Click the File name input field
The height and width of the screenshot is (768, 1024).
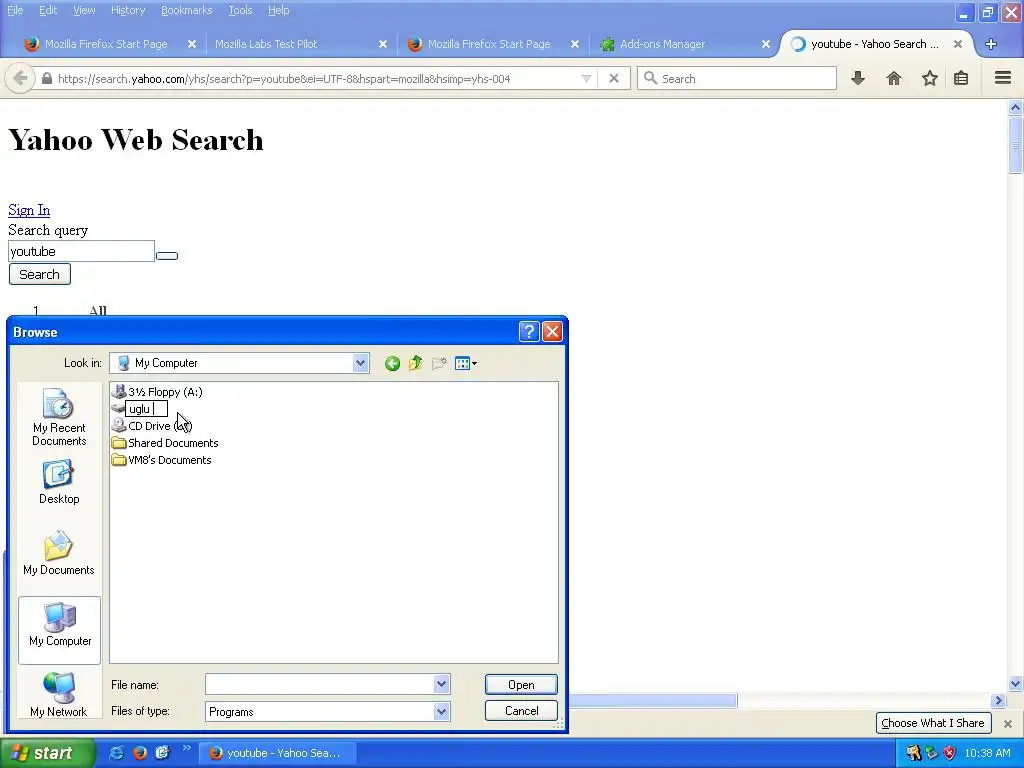(320, 684)
